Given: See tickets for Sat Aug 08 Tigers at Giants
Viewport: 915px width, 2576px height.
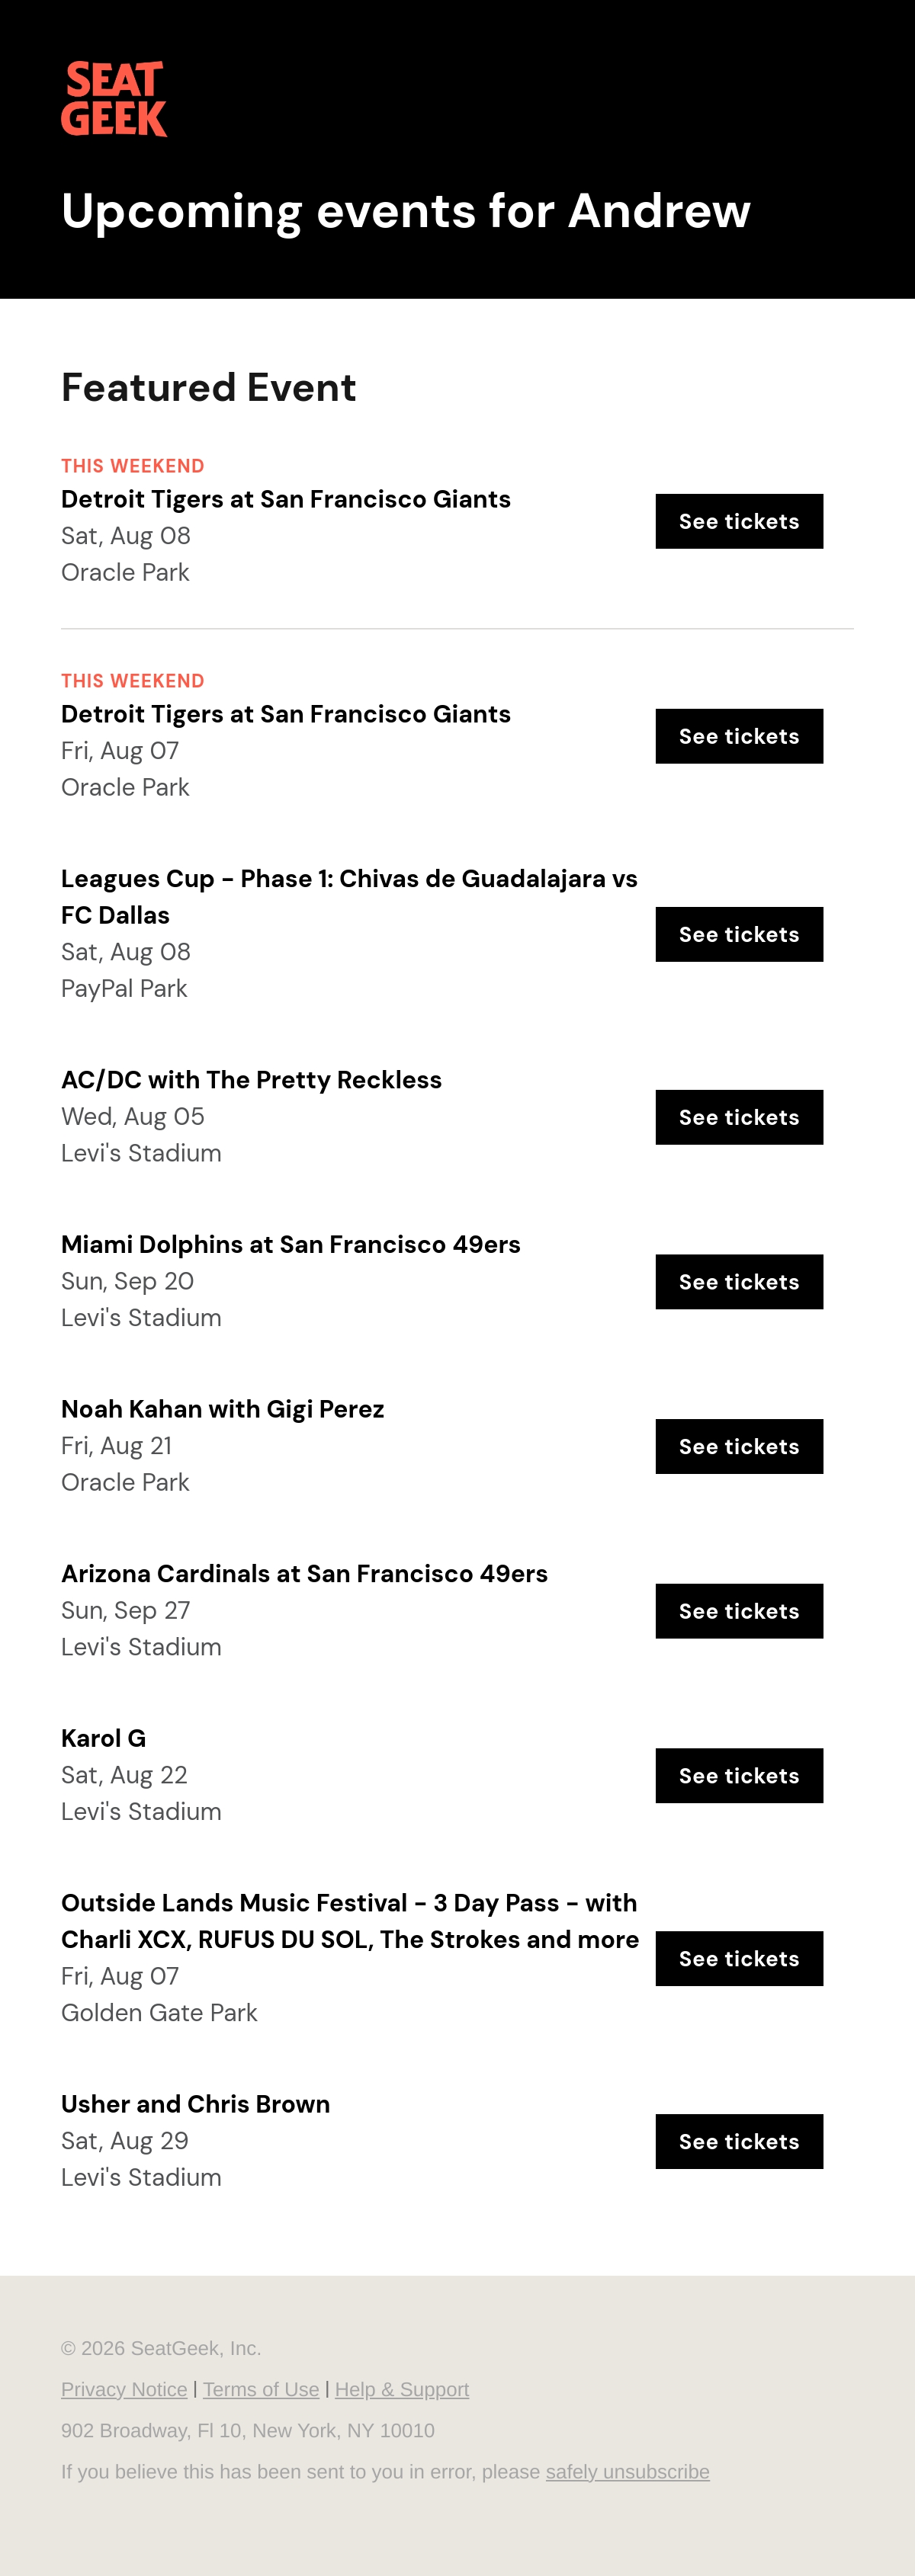Looking at the screenshot, I should point(739,521).
